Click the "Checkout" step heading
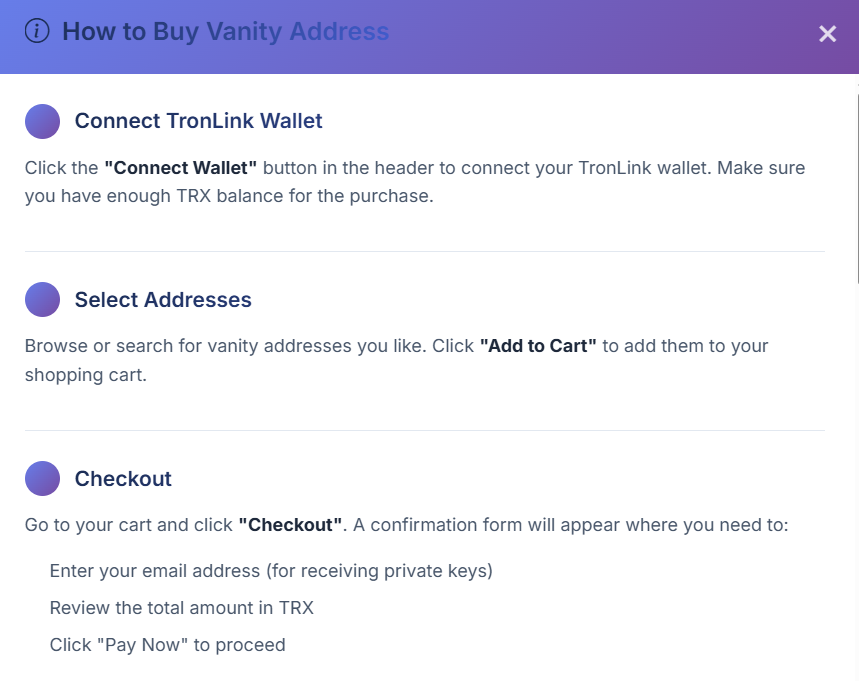The width and height of the screenshot is (859, 681). (x=123, y=479)
